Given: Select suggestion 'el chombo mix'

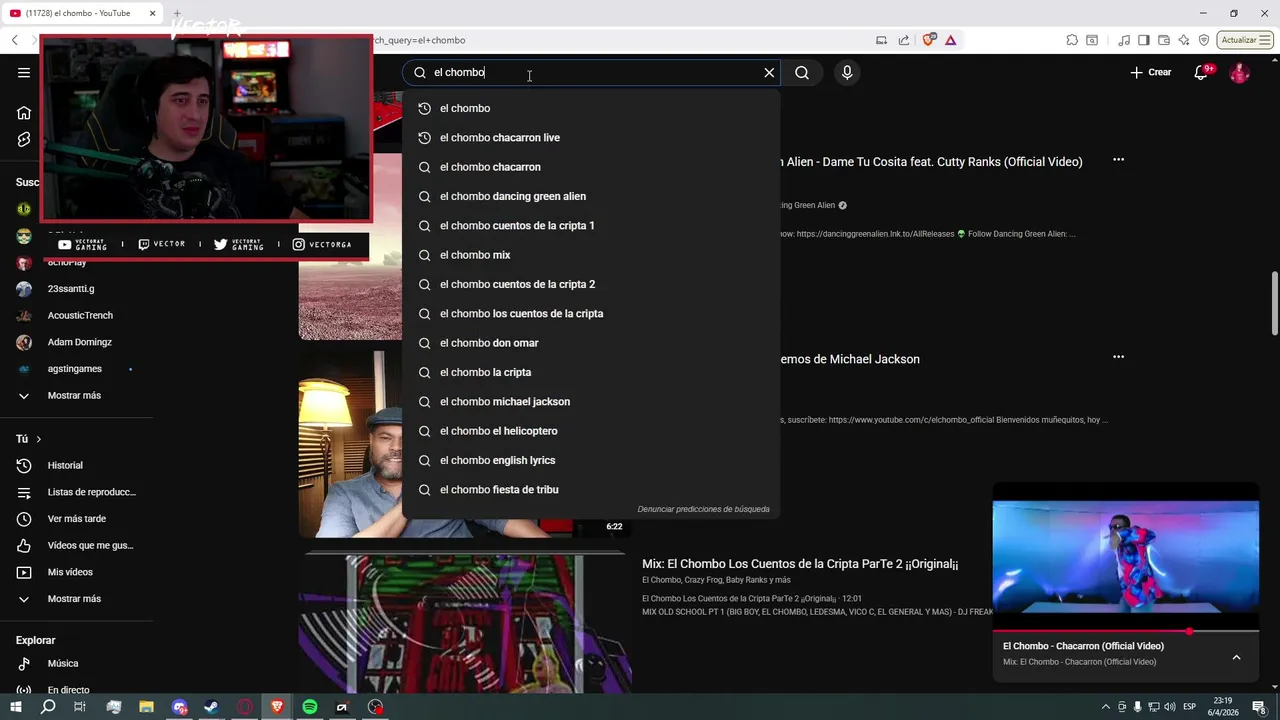Looking at the screenshot, I should (591, 255).
